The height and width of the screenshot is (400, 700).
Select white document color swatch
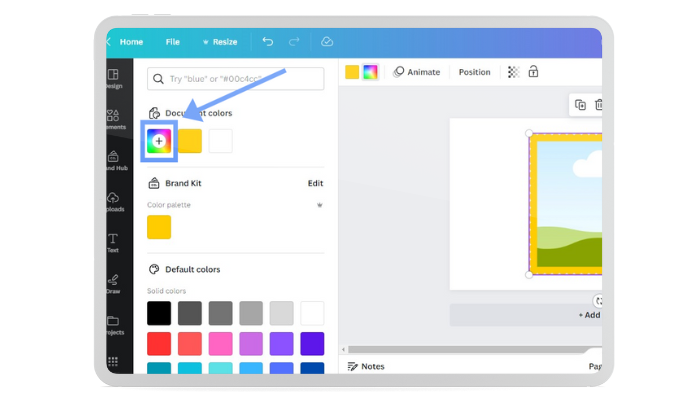(x=221, y=141)
